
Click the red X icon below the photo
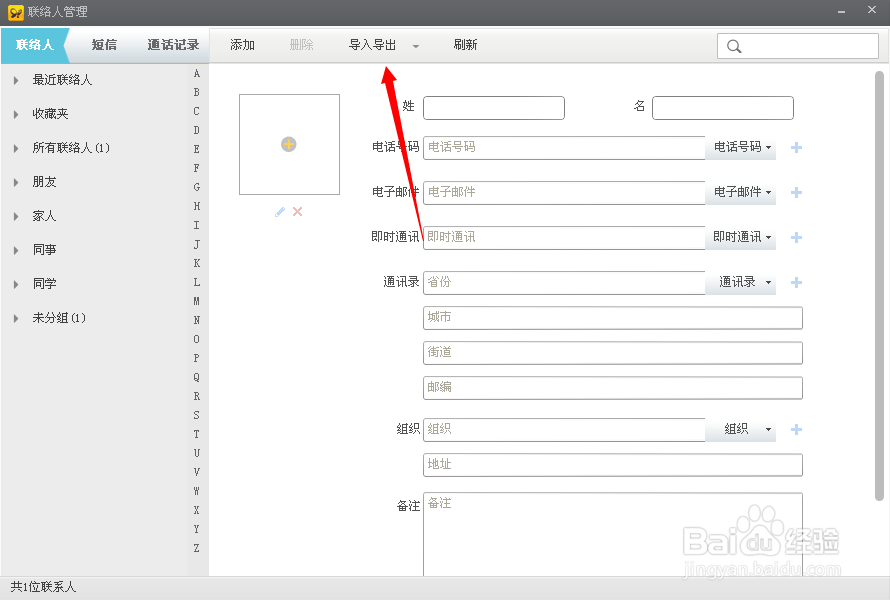click(x=297, y=211)
